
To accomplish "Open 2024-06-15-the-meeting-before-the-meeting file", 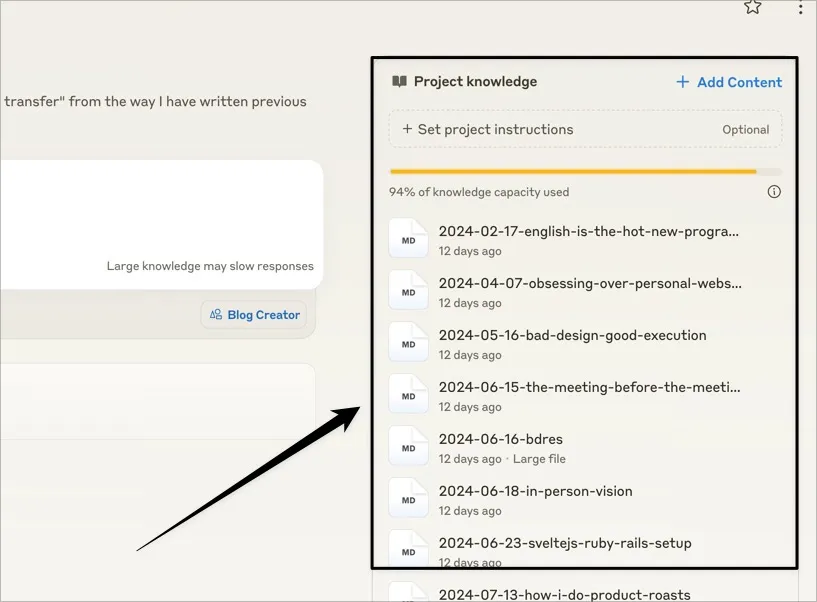I will tap(589, 387).
